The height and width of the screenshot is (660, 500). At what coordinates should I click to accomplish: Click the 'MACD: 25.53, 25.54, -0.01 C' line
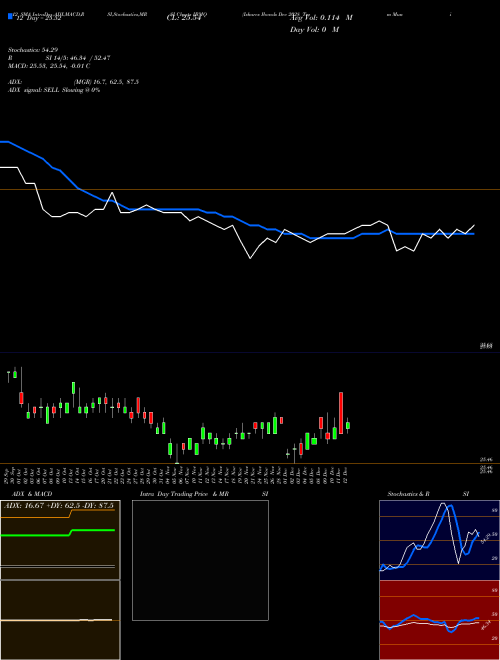coord(49,66)
